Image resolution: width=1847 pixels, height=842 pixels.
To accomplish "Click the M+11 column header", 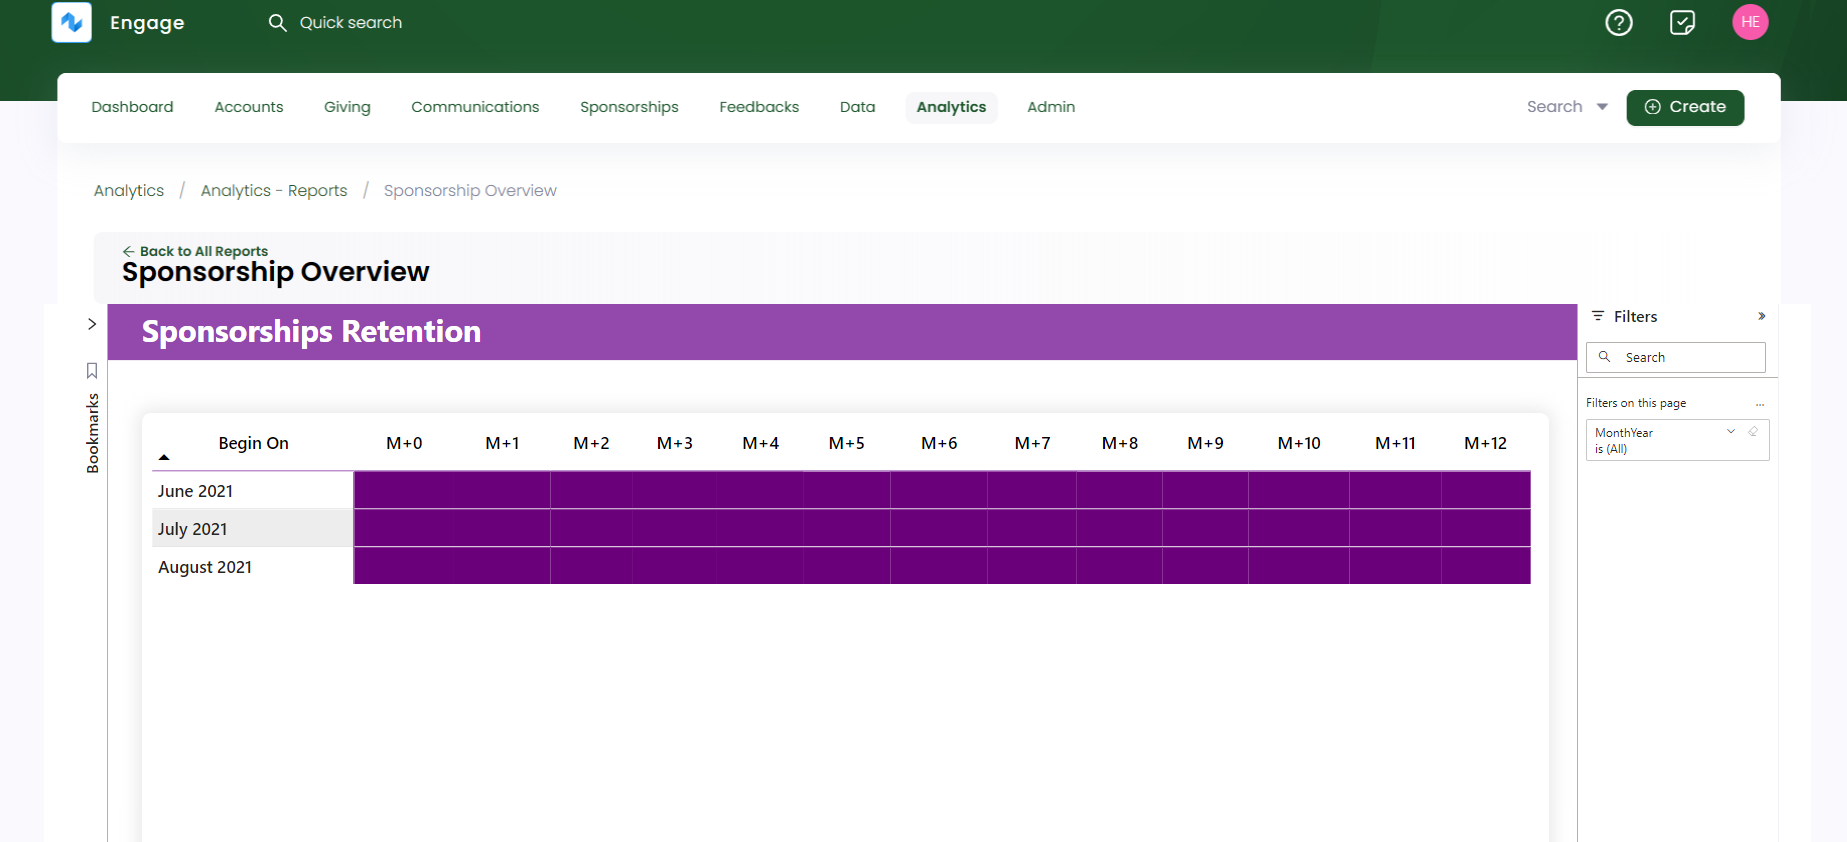I will [x=1395, y=443].
